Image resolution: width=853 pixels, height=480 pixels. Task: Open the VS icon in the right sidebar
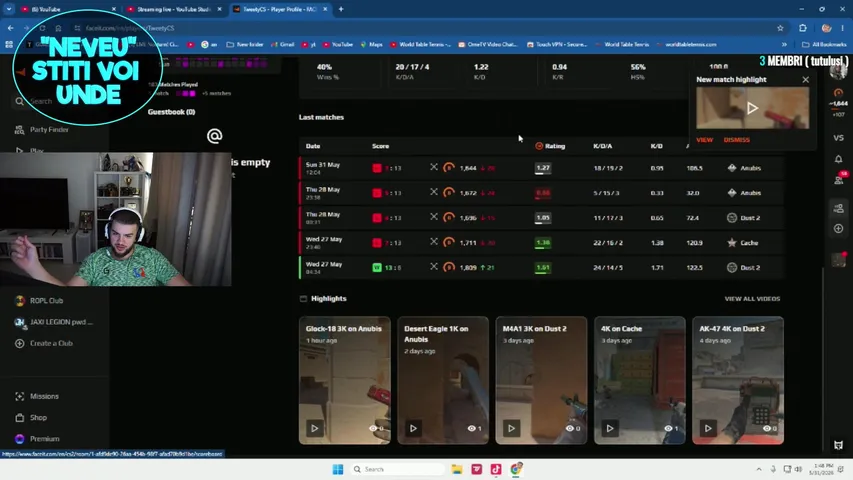[x=838, y=138]
